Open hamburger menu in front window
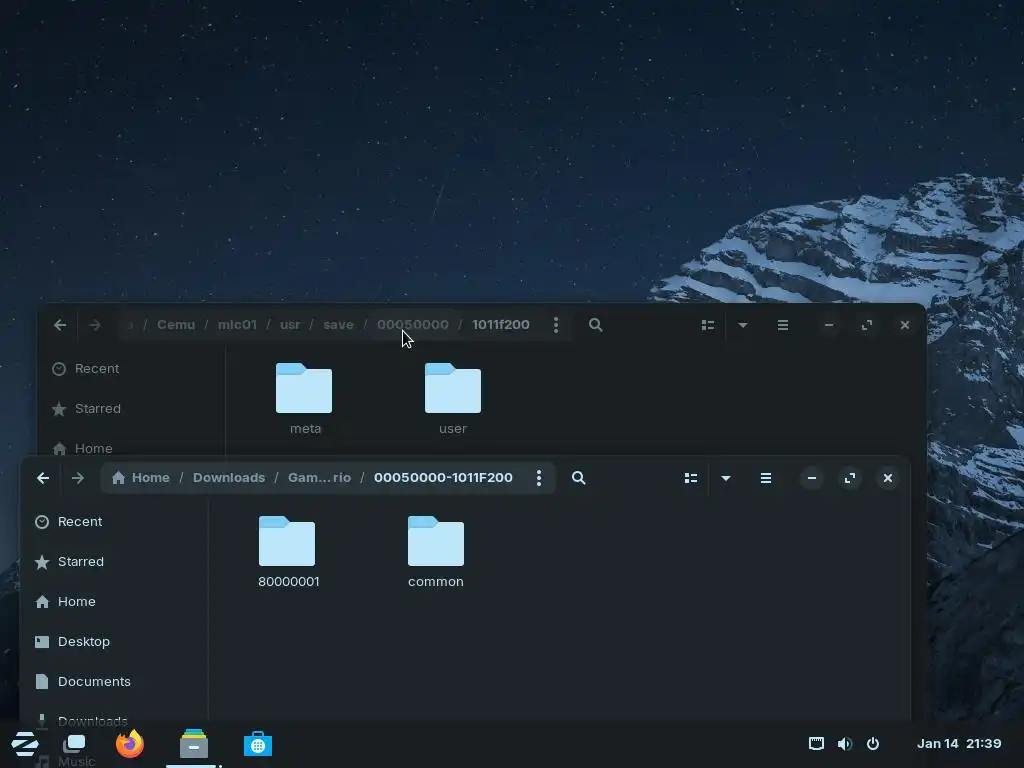 click(766, 478)
